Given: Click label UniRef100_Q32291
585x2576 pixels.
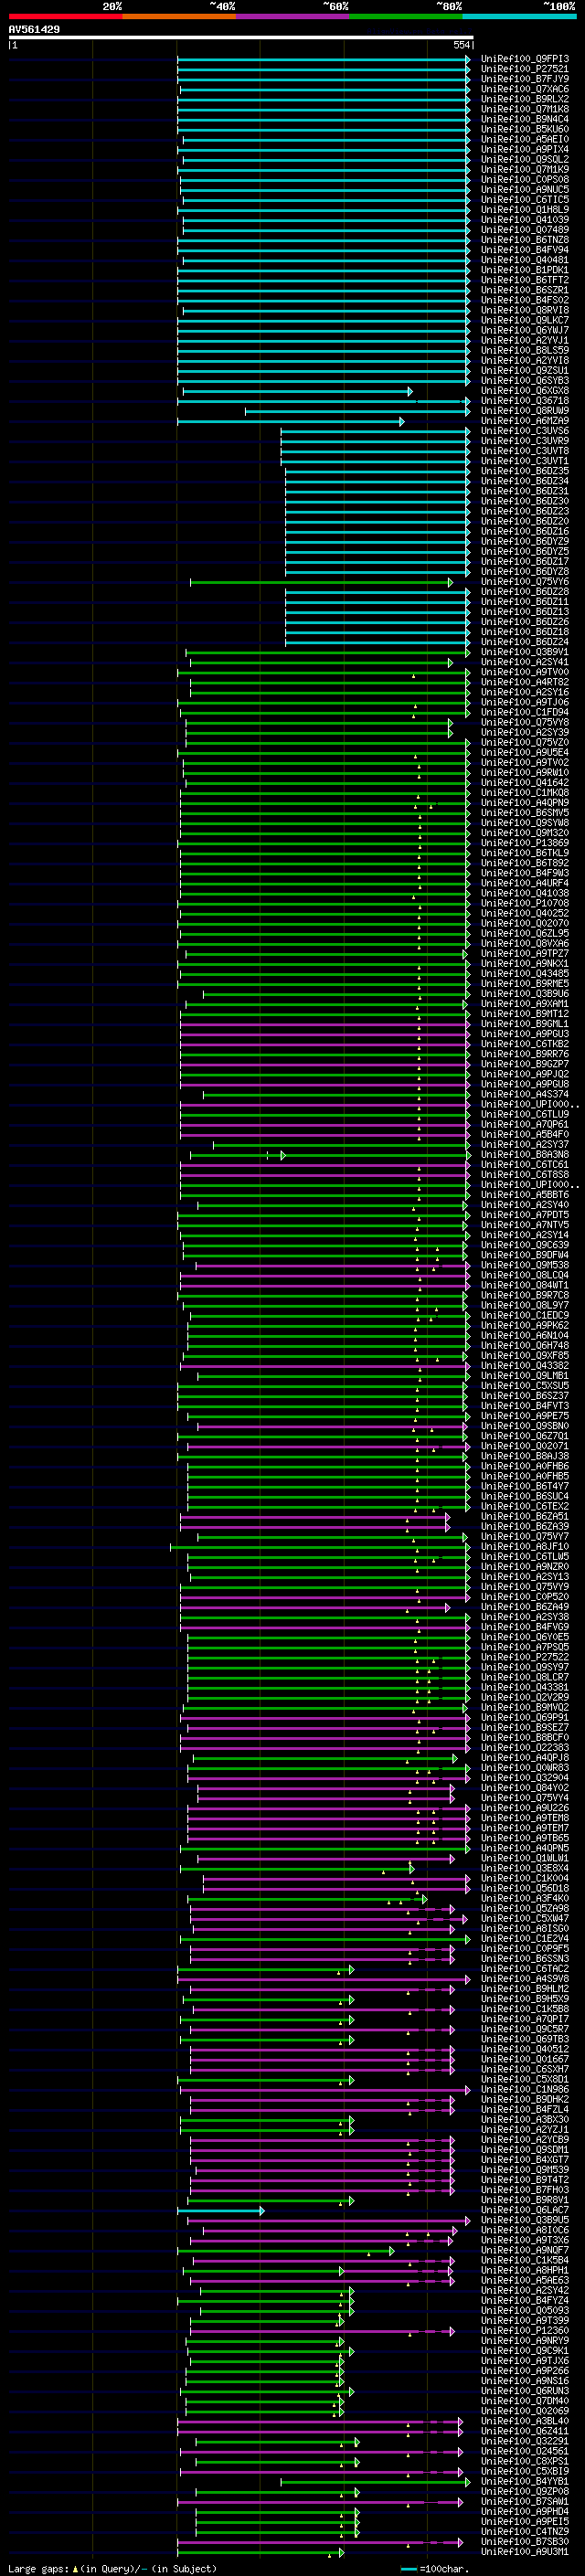Looking at the screenshot, I should point(525,2441).
